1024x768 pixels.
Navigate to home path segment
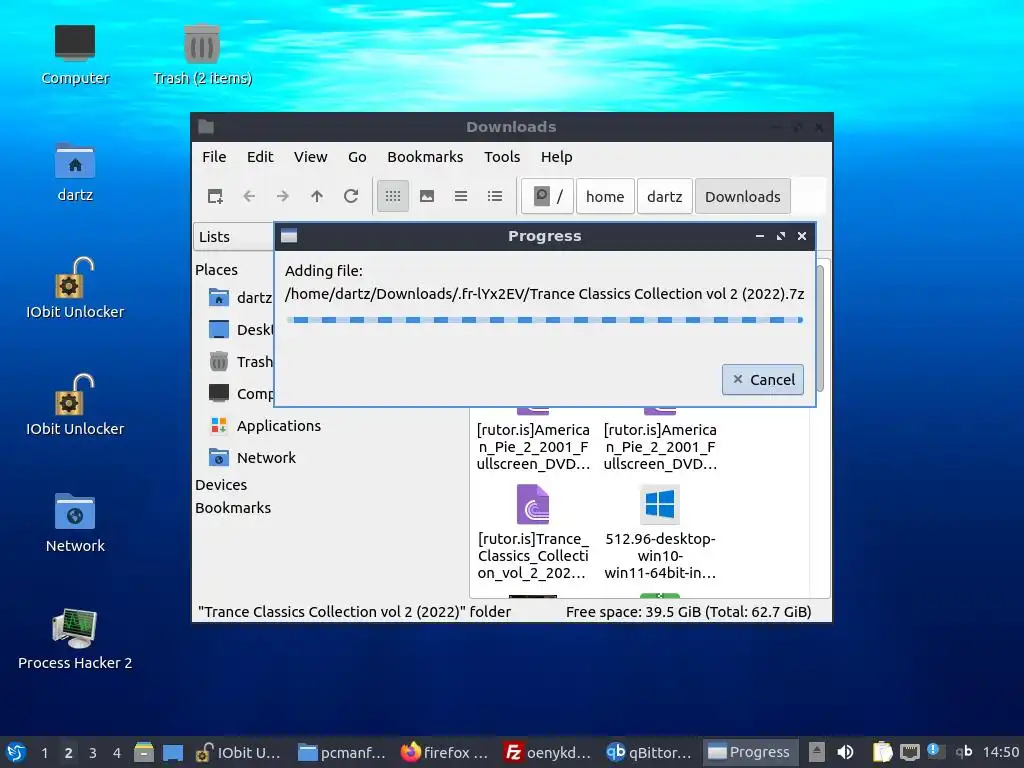coord(605,196)
